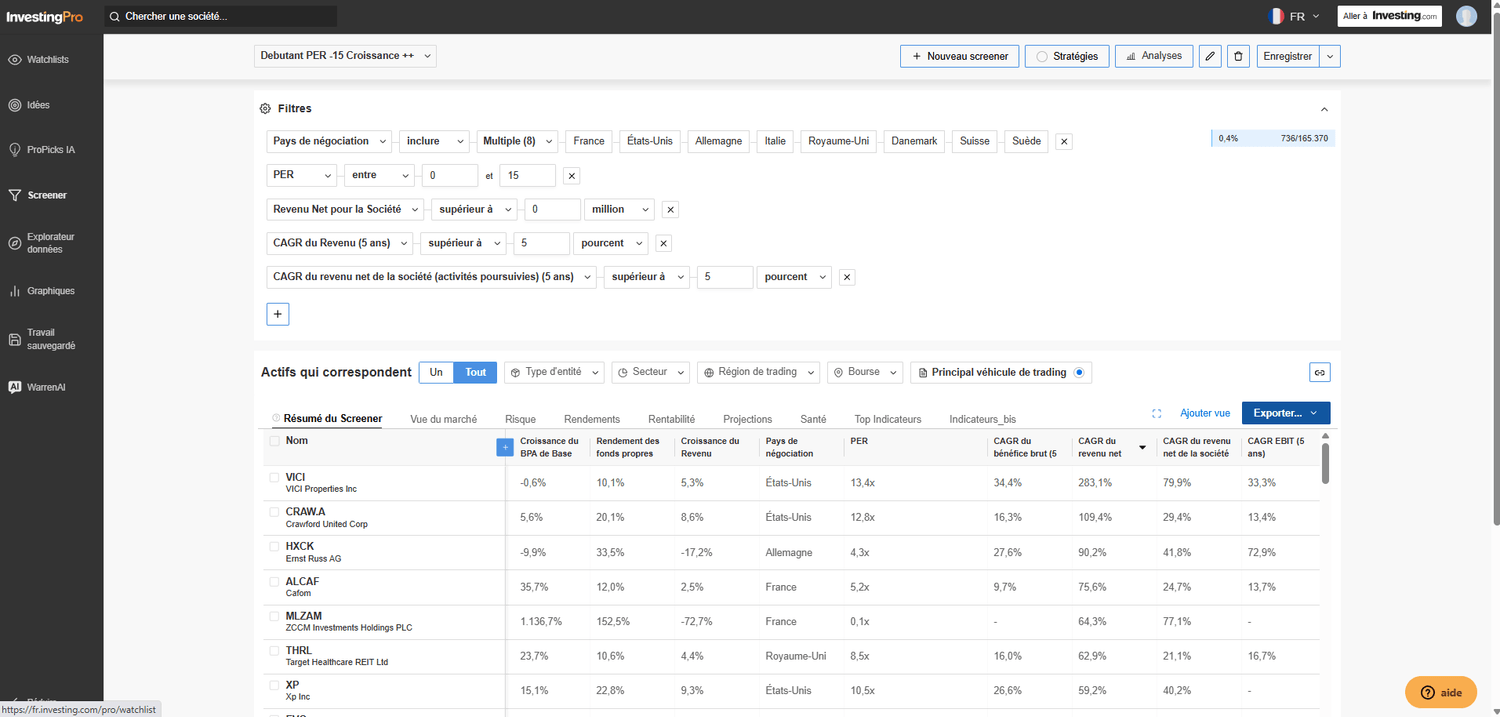Switch to the Rentabilité tab
This screenshot has width=1500, height=717.
(x=672, y=420)
